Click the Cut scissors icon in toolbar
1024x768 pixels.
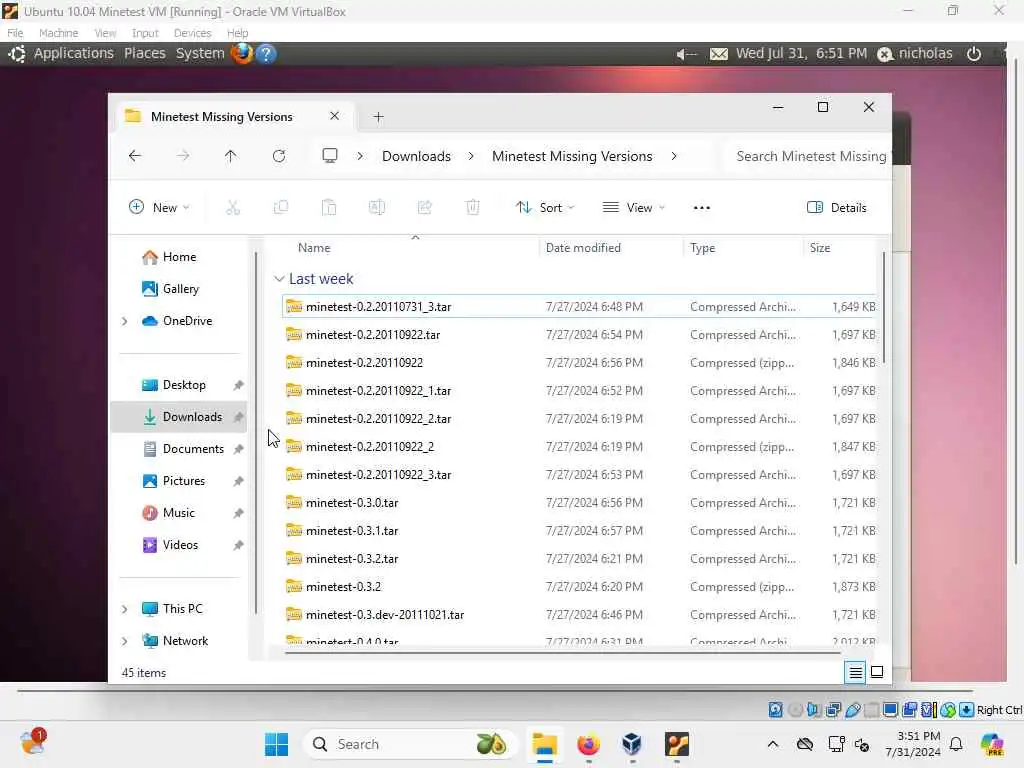click(232, 208)
